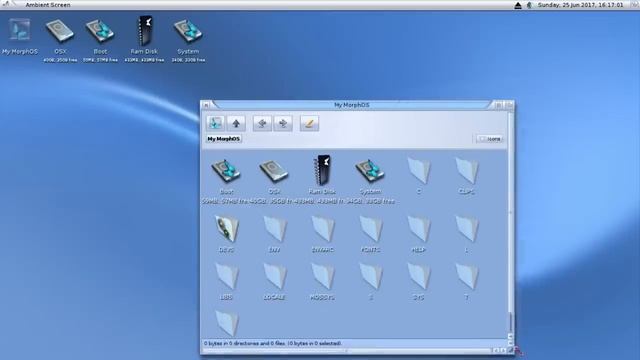Go to parent directory with up arrow

(x=236, y=123)
